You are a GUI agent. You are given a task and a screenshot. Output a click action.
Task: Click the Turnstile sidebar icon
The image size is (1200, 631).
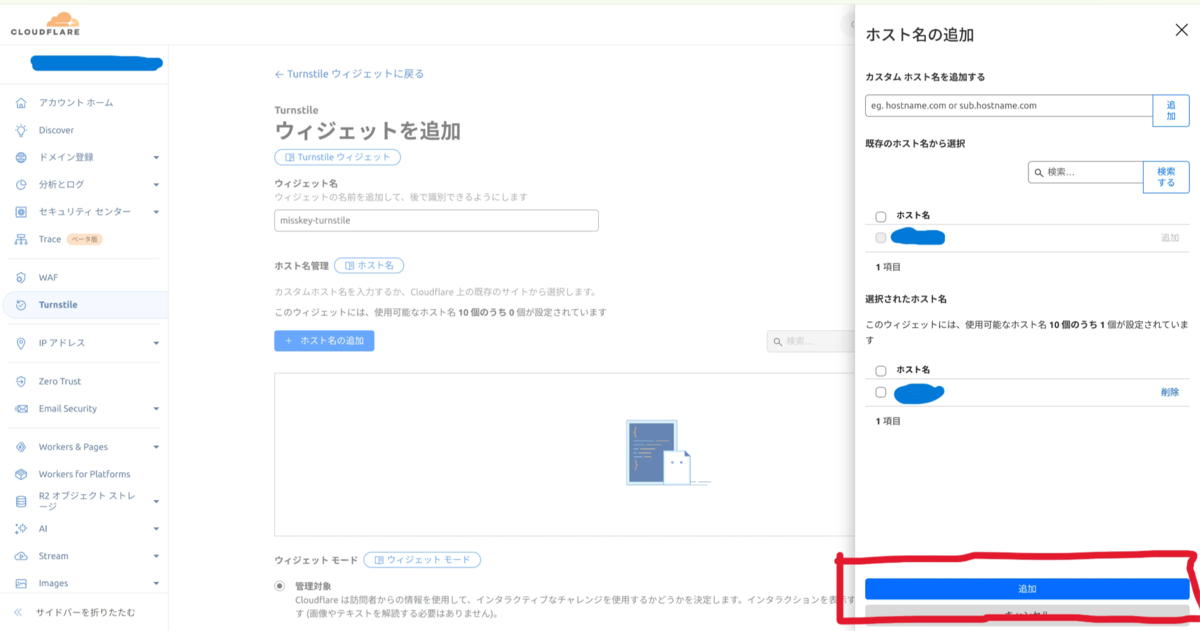[x=22, y=305]
